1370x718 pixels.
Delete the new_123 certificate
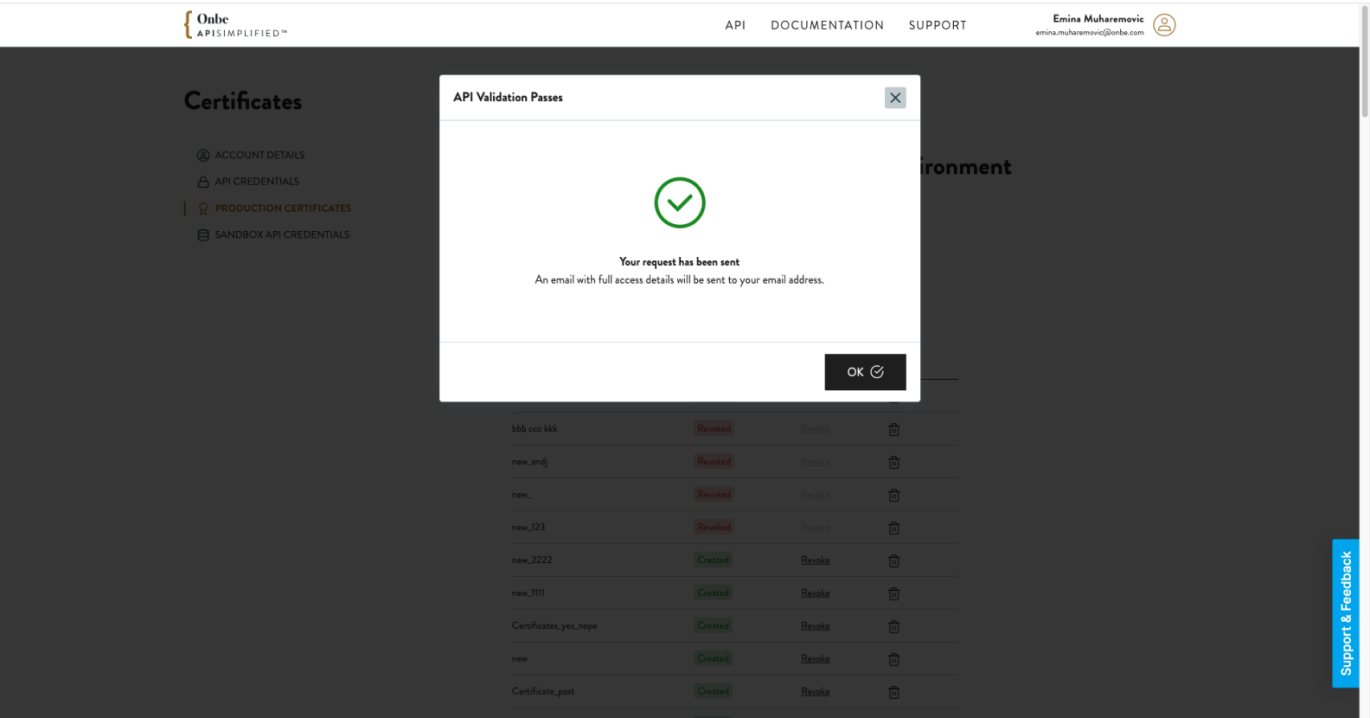tap(894, 527)
